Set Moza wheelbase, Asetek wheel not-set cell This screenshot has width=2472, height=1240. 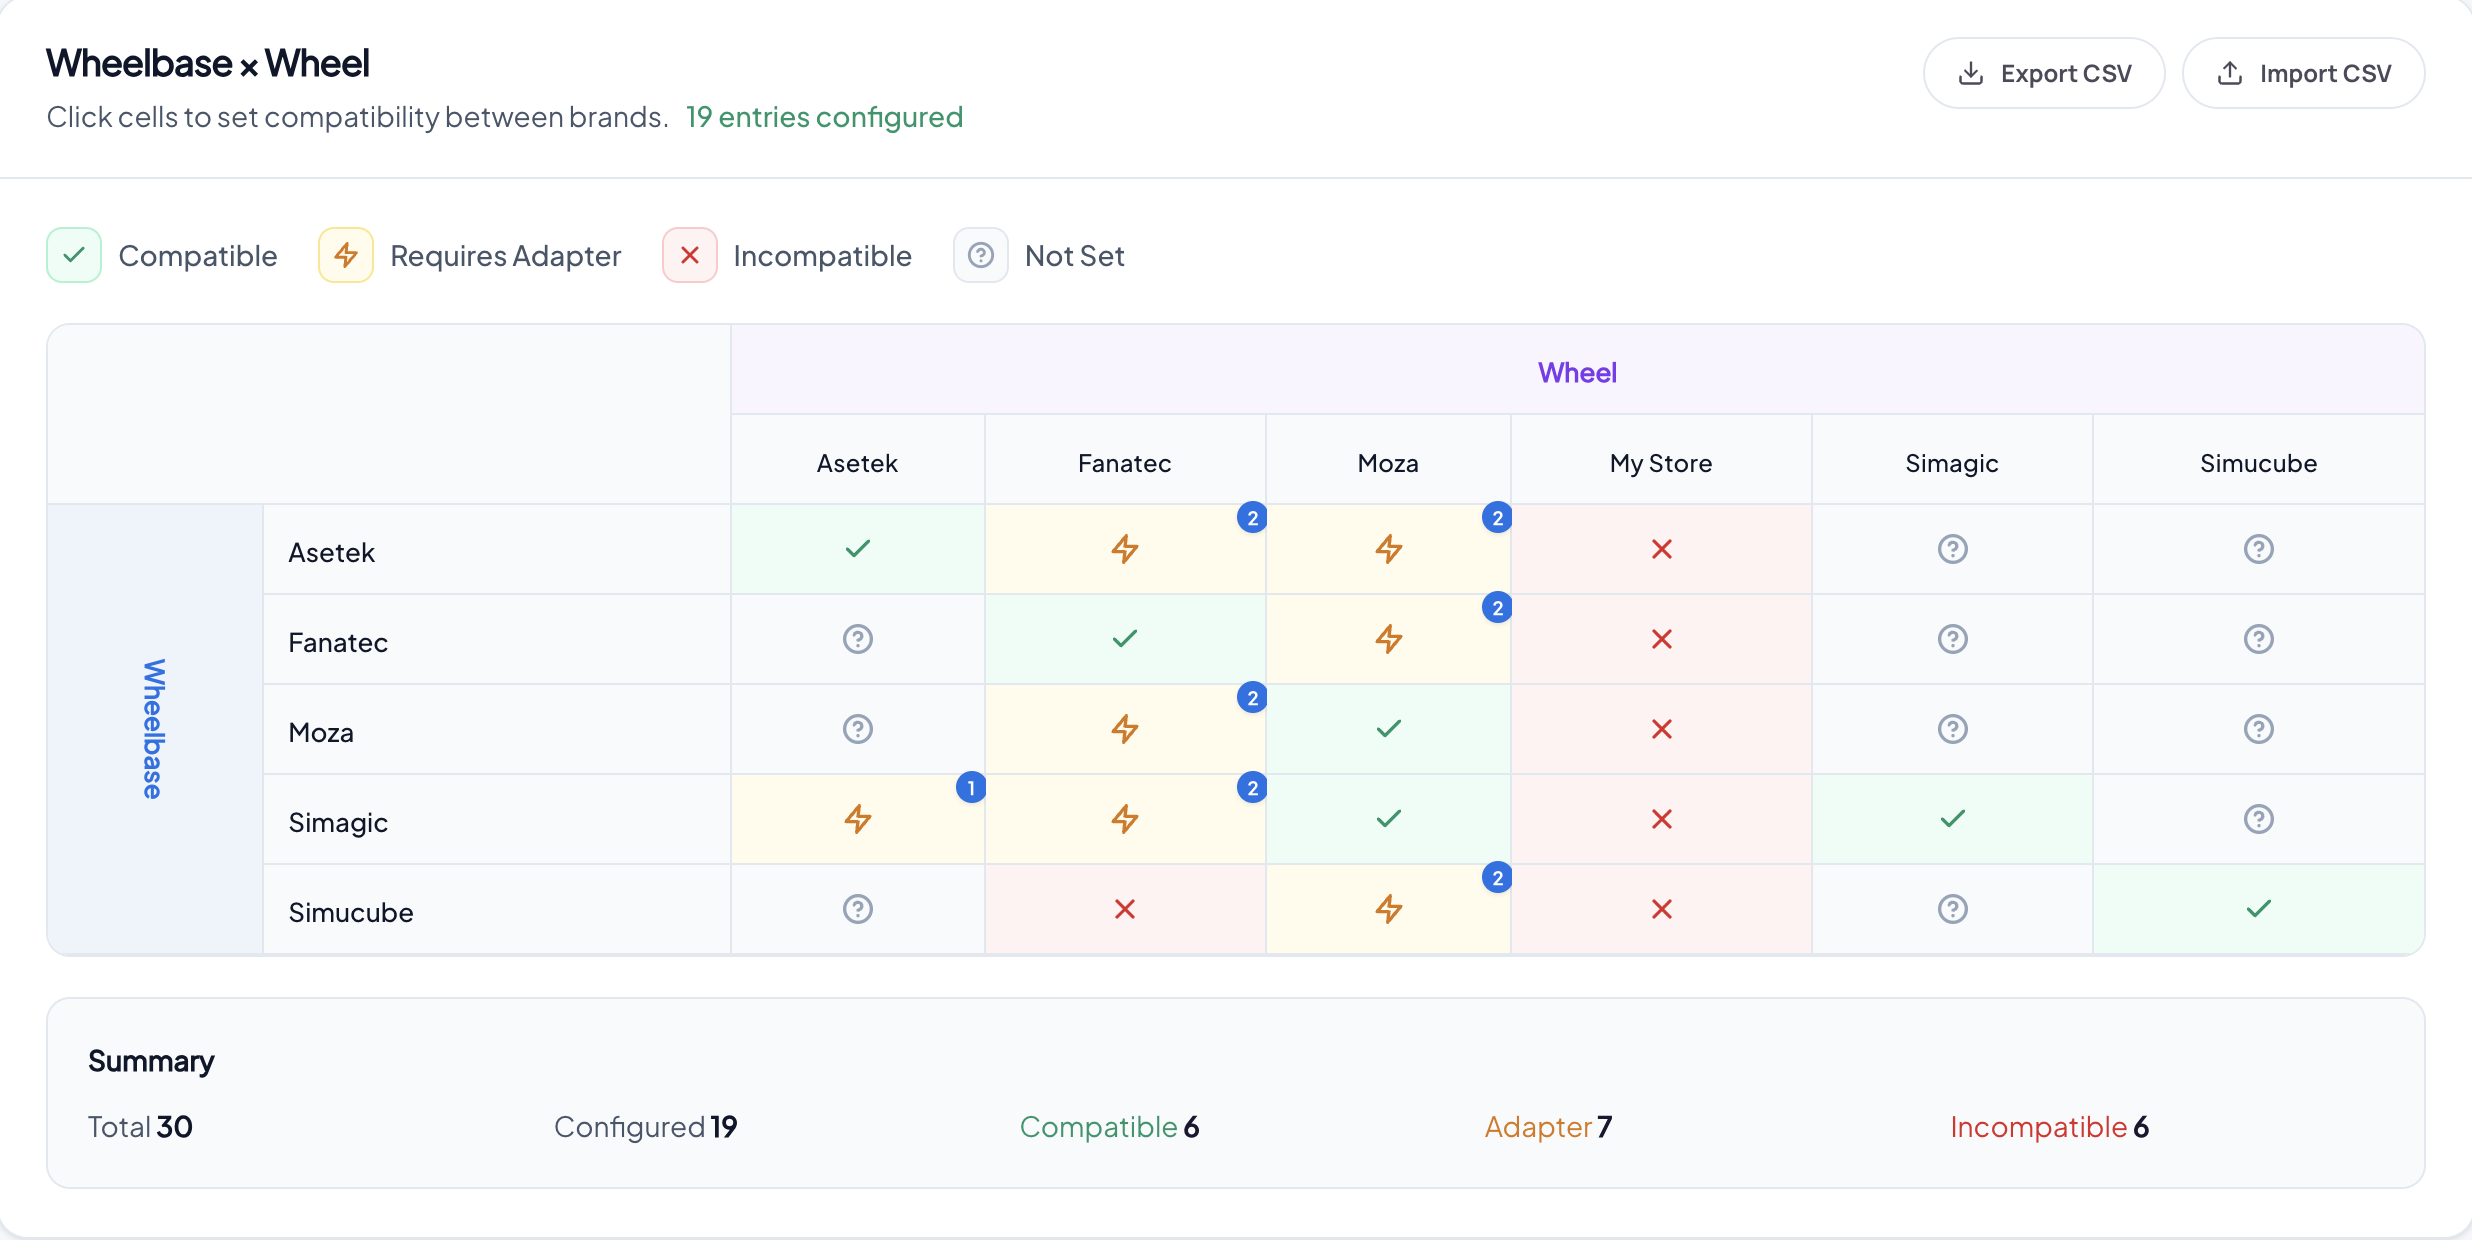pos(858,729)
